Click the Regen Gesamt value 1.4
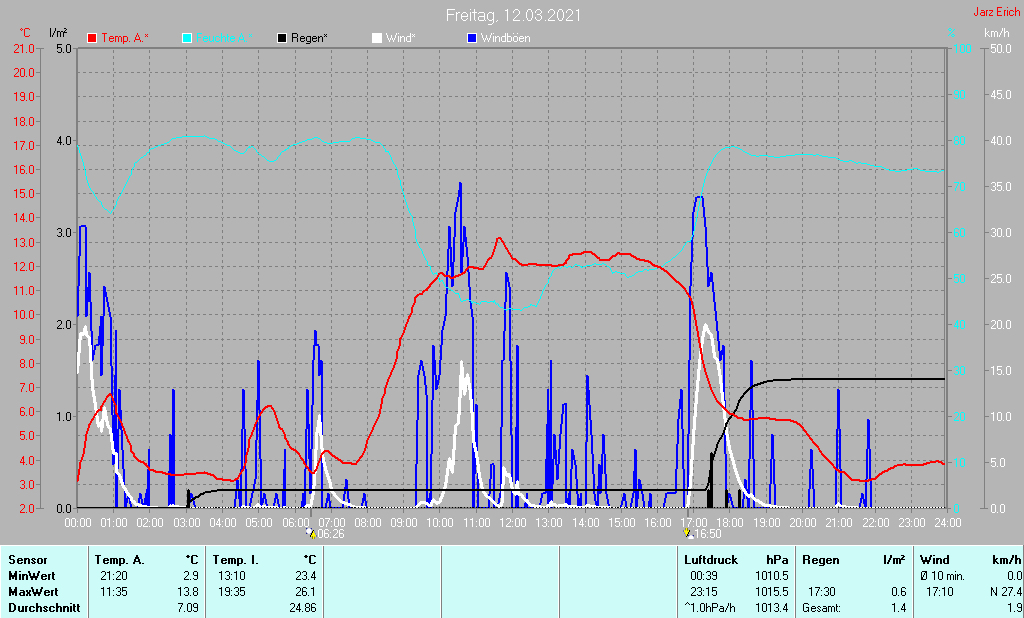Screen dimensions: 1024x618 [899, 608]
